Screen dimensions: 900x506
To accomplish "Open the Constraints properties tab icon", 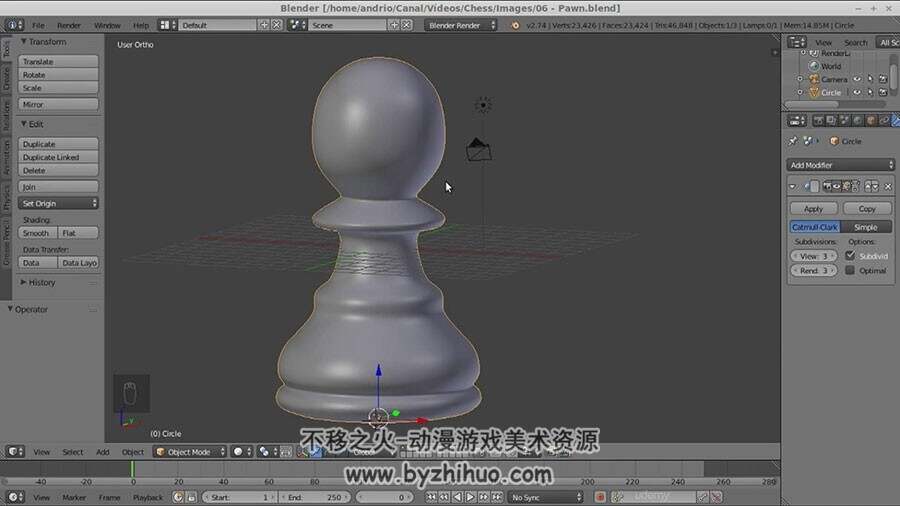I will [884, 120].
